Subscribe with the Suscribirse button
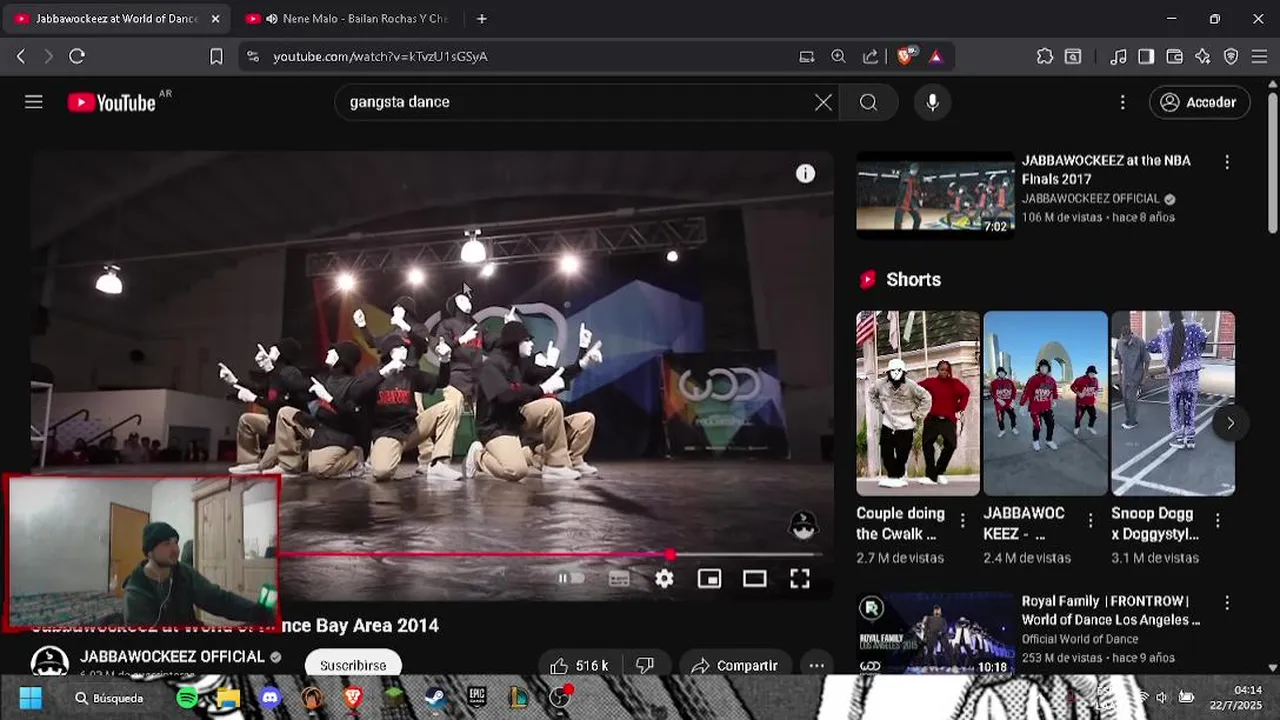 click(353, 665)
